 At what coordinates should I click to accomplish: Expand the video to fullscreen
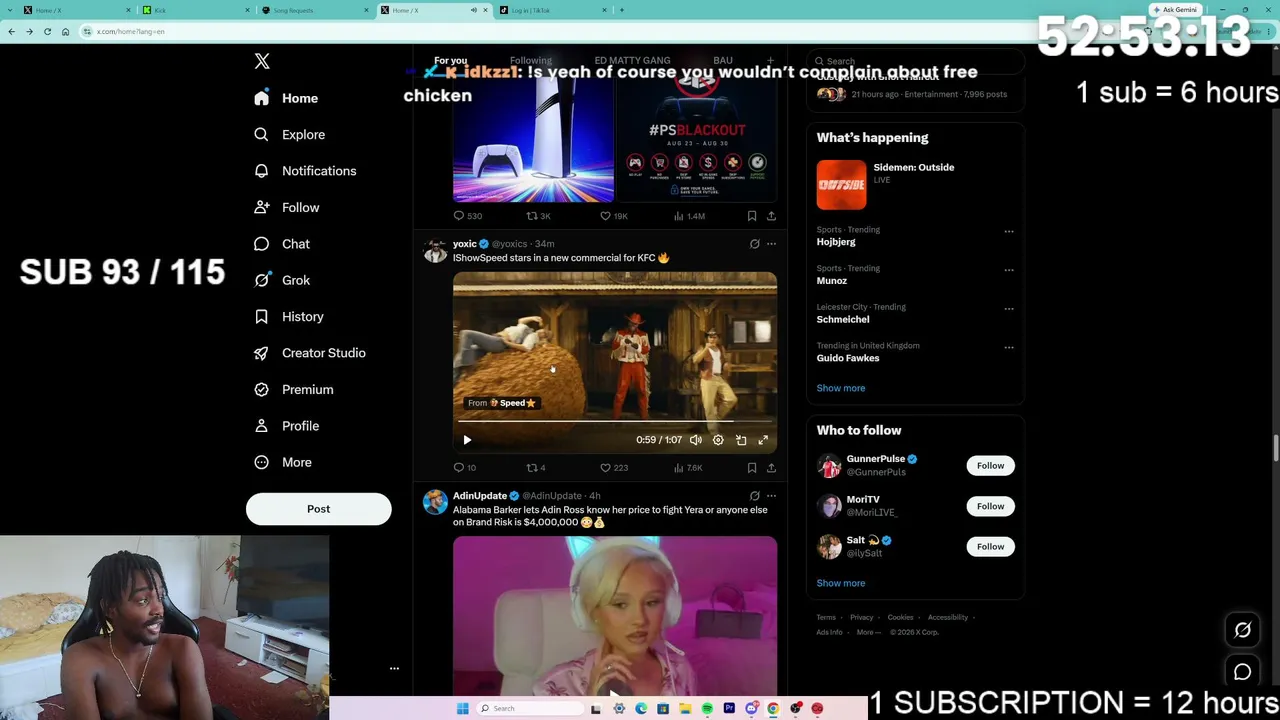(x=763, y=440)
